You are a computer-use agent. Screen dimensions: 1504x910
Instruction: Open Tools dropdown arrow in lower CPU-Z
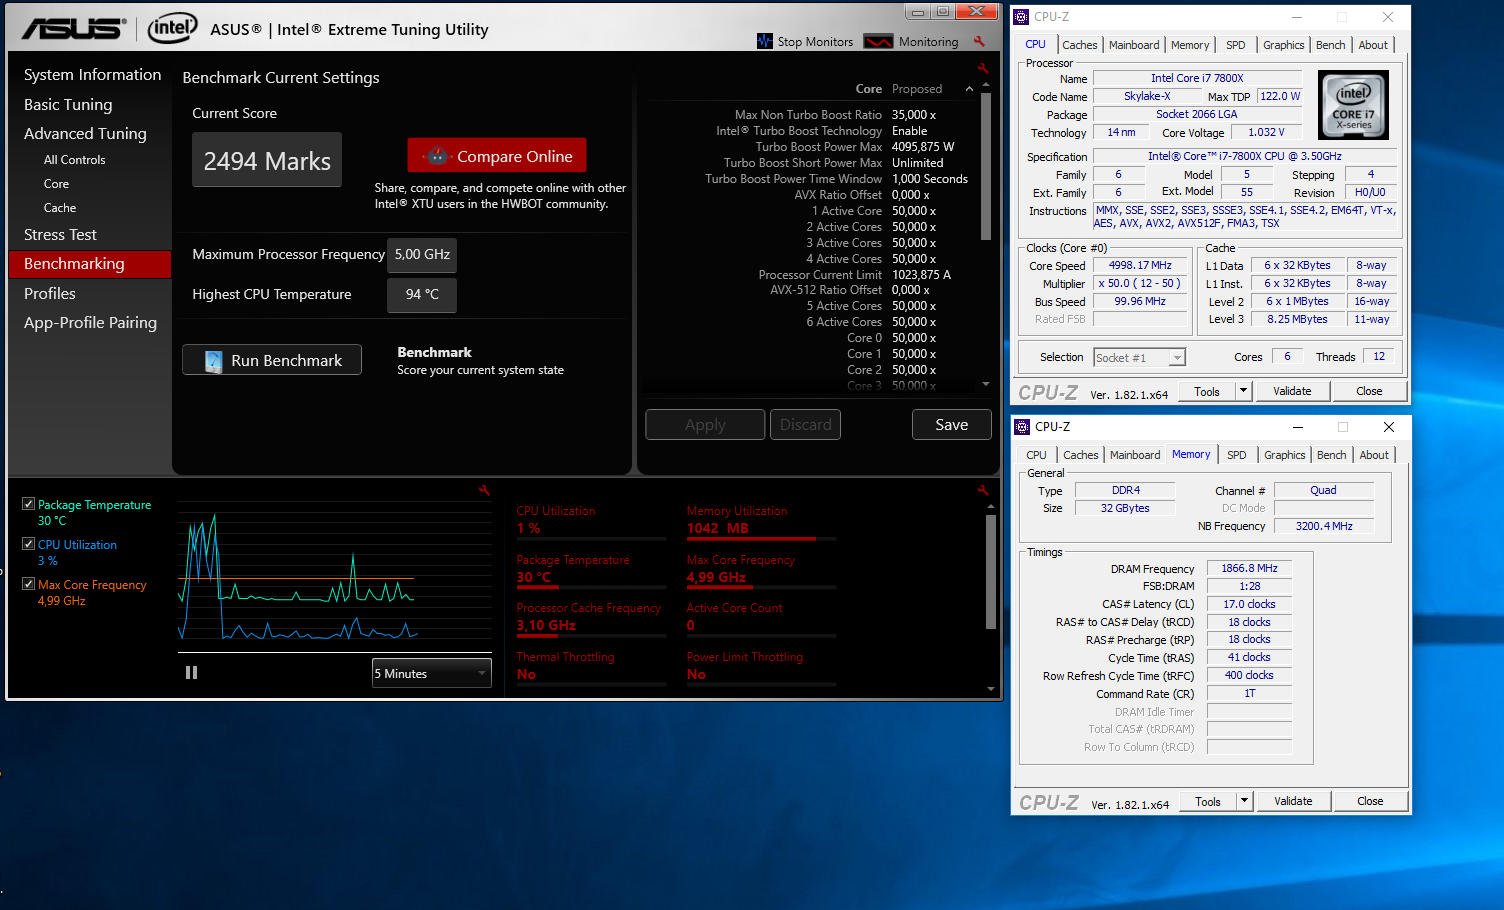[x=1244, y=801]
